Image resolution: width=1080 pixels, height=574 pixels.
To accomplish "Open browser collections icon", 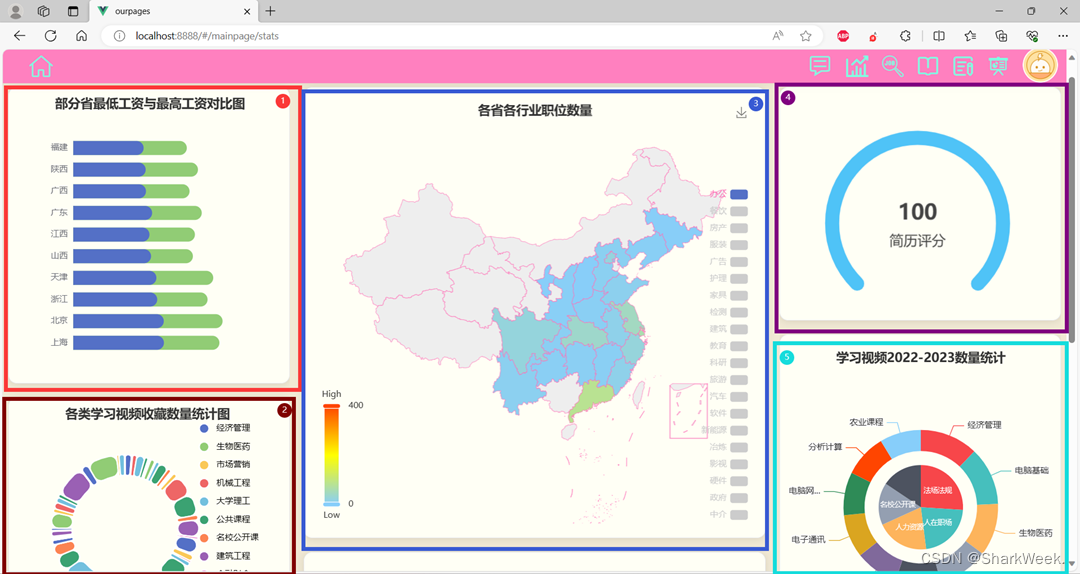I will point(1001,36).
